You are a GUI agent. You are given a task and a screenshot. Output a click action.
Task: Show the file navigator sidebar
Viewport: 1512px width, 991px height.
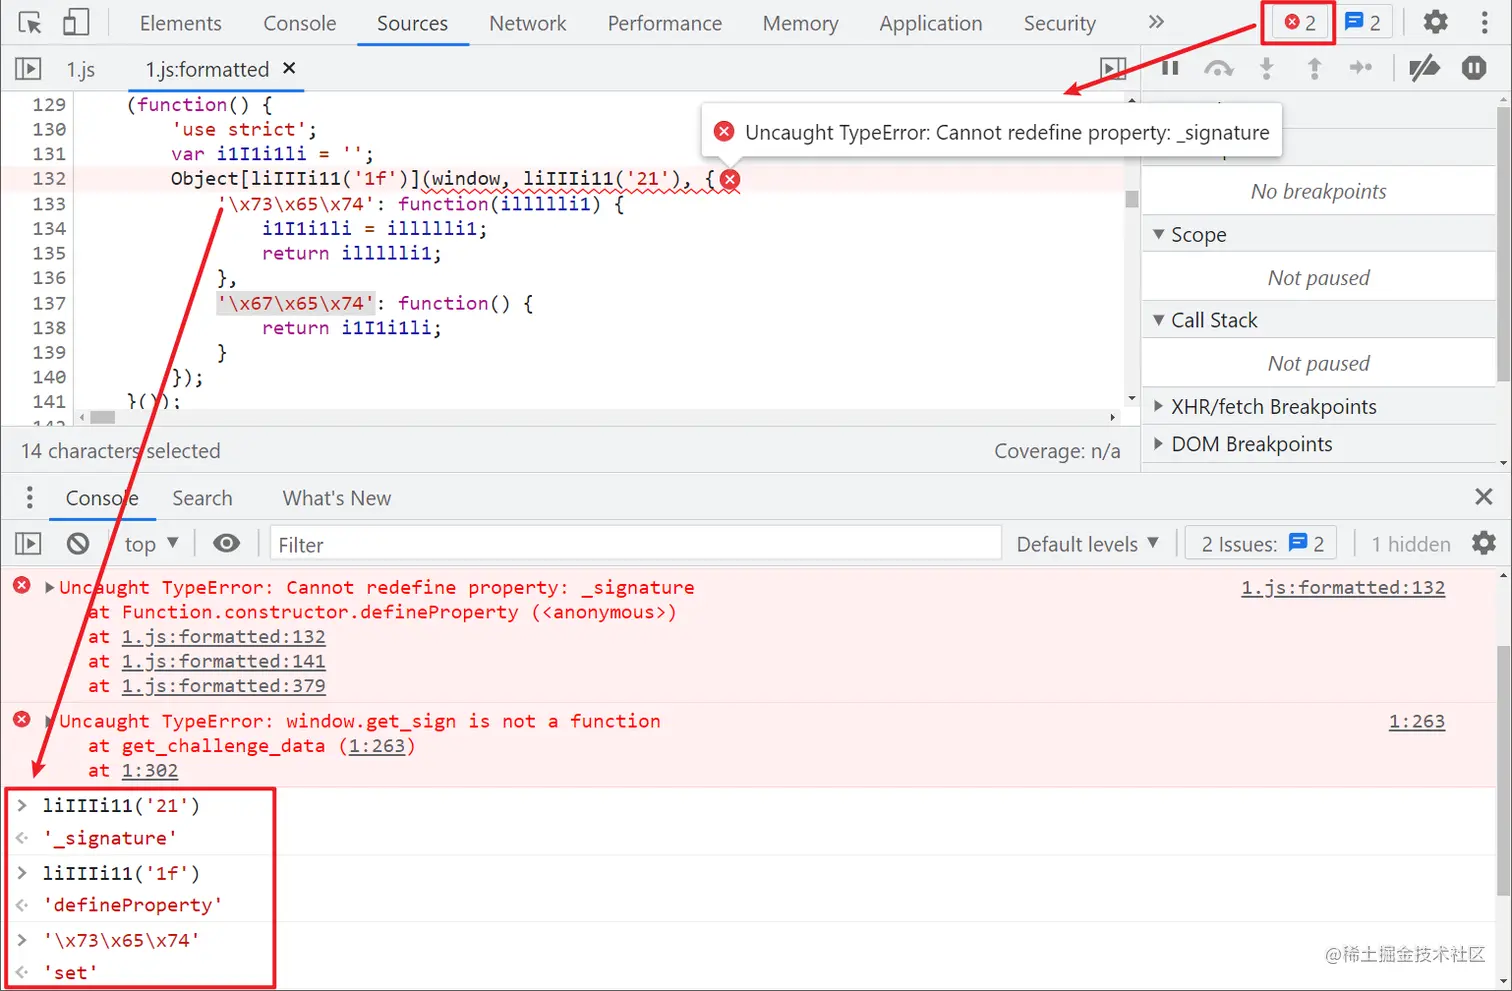28,68
